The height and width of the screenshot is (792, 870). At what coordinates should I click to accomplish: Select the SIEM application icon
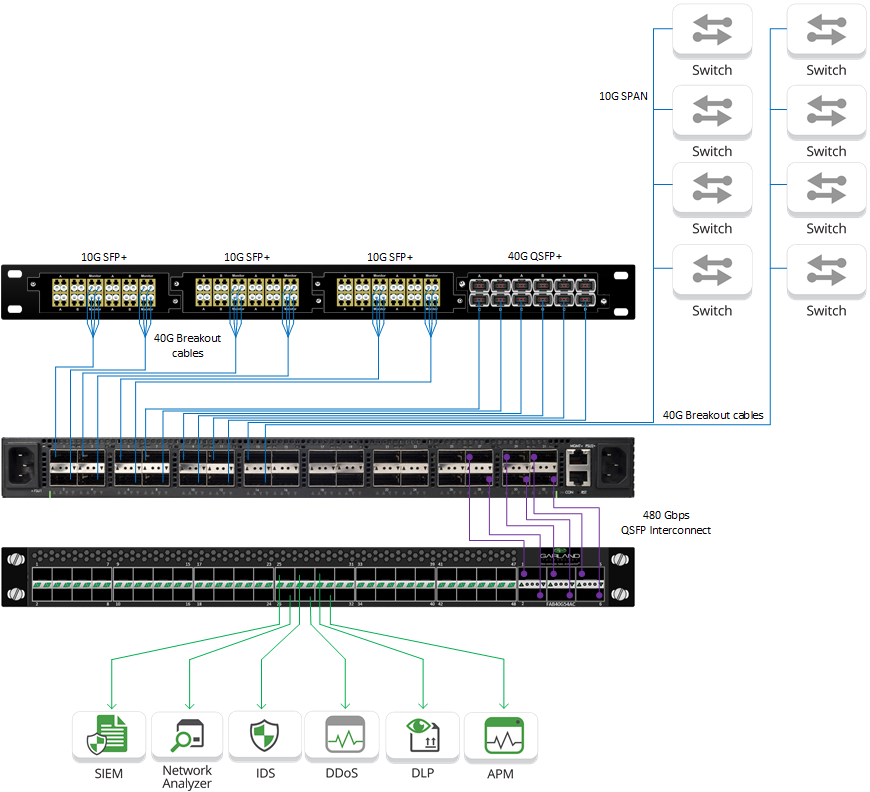(x=107, y=734)
